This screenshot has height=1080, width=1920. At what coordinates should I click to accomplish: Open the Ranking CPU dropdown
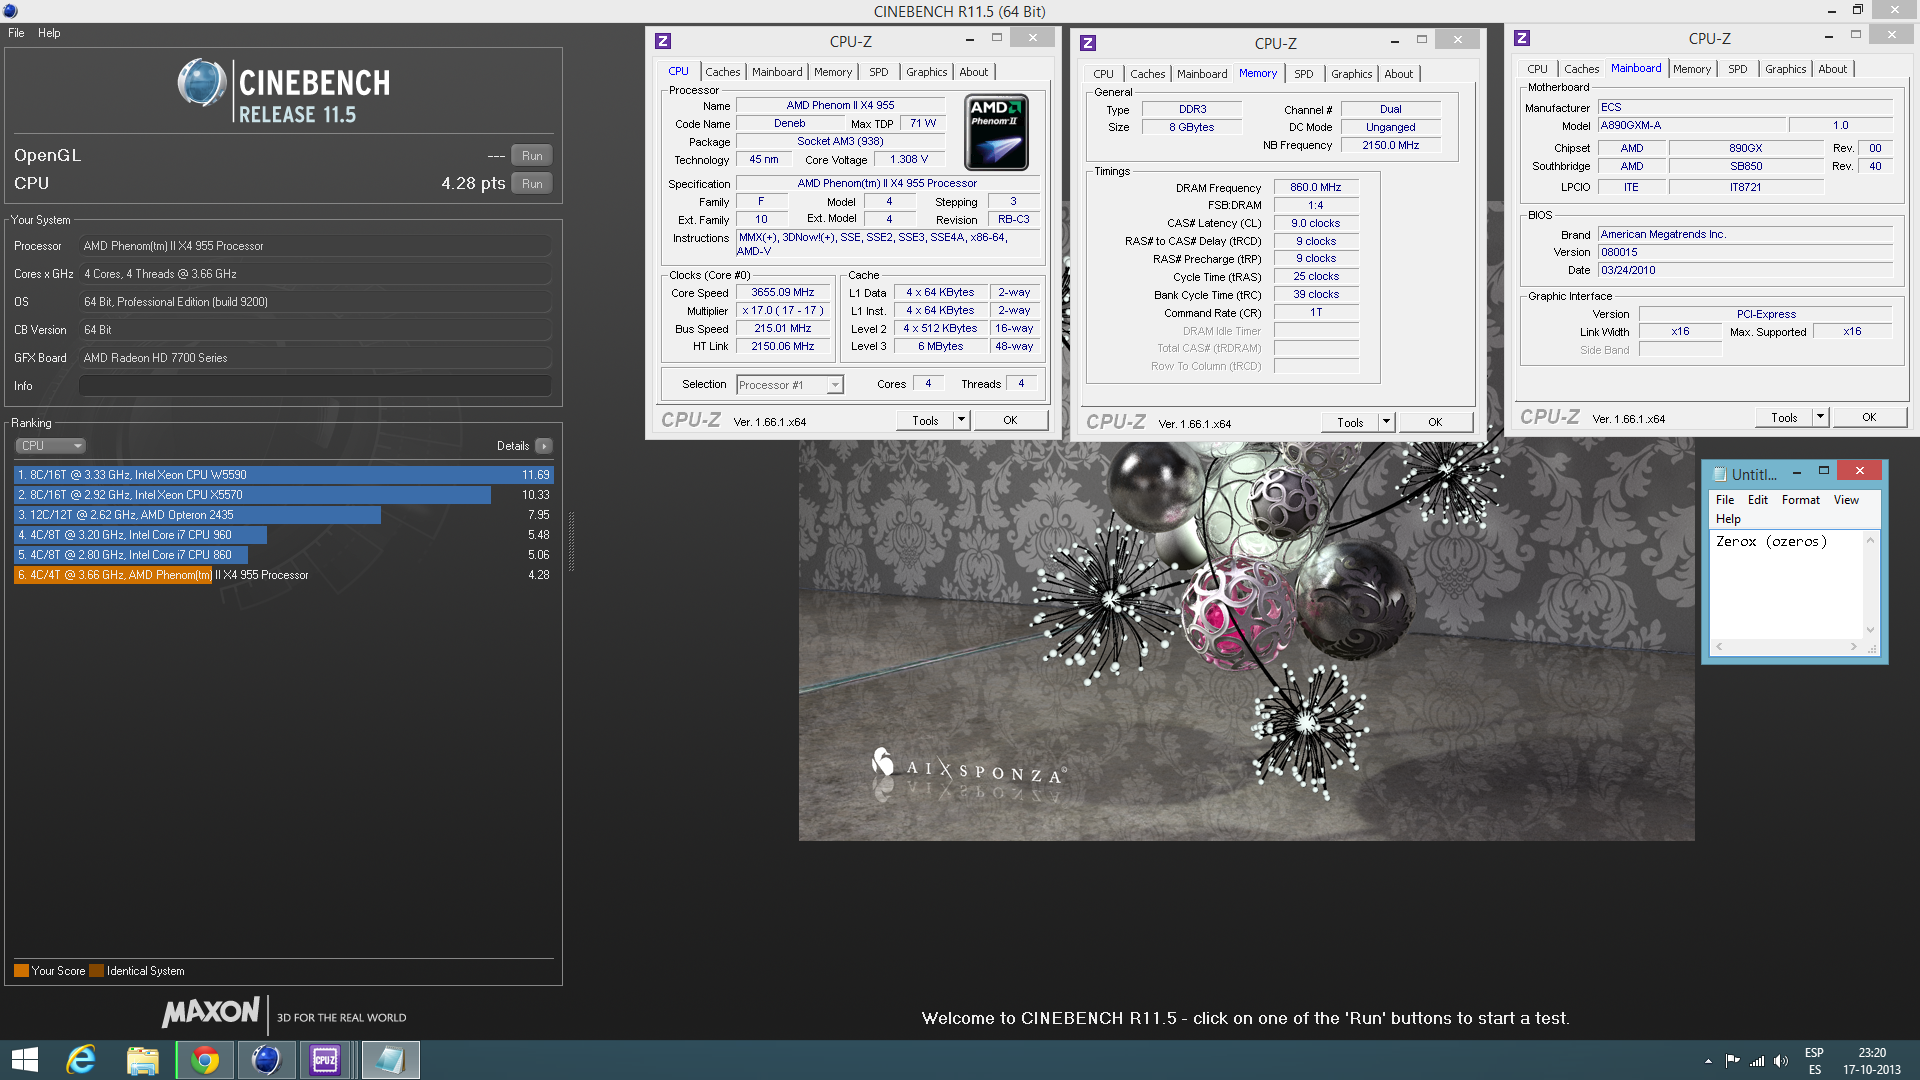[51, 446]
